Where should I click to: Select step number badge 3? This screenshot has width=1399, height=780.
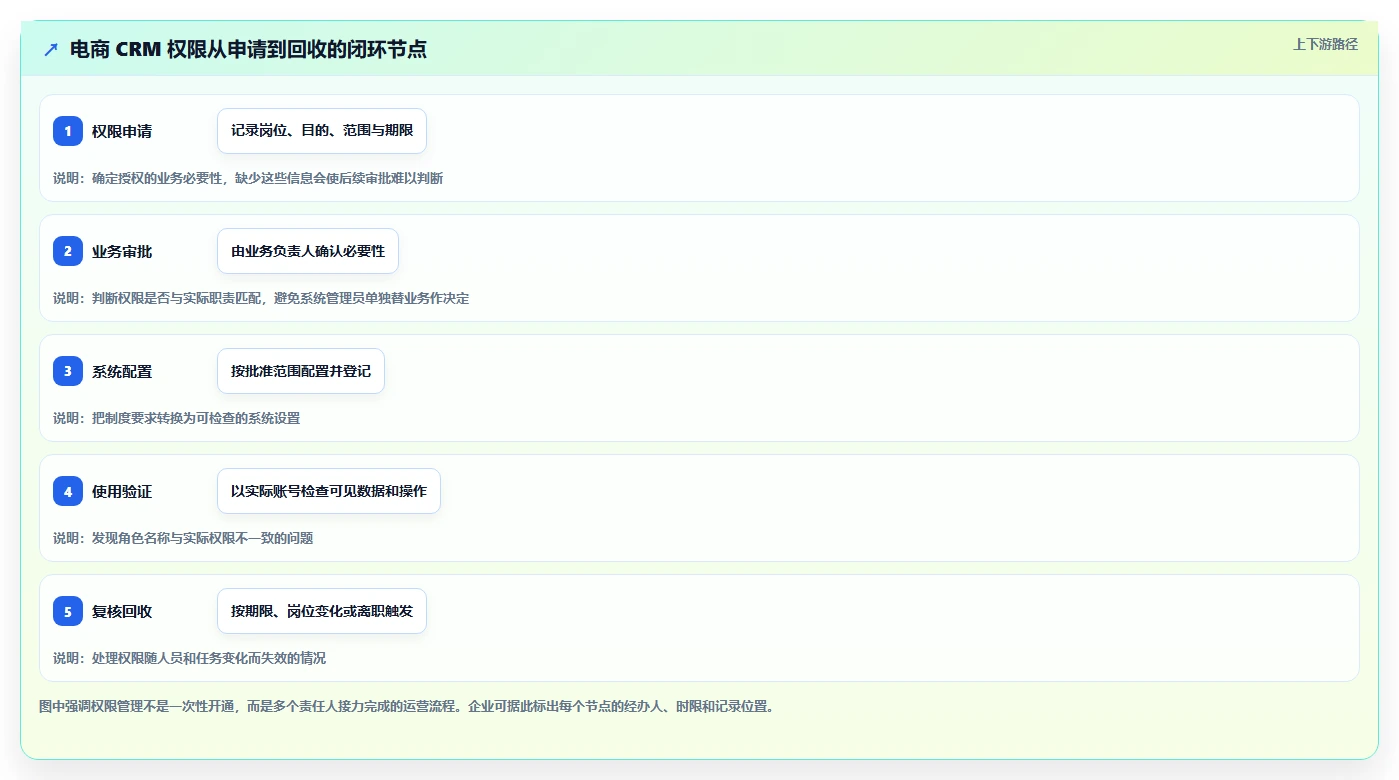(68, 371)
